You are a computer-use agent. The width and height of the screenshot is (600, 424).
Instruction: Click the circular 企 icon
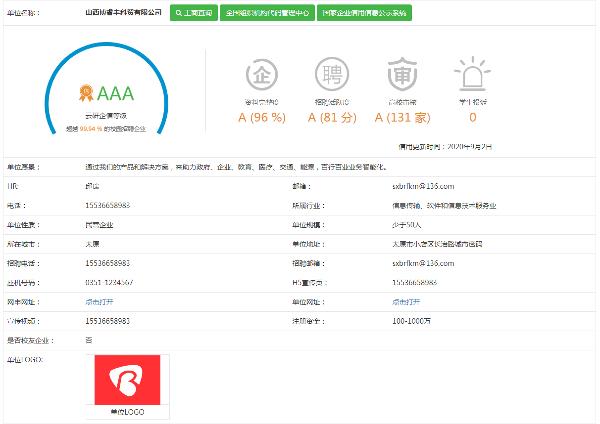pos(261,75)
